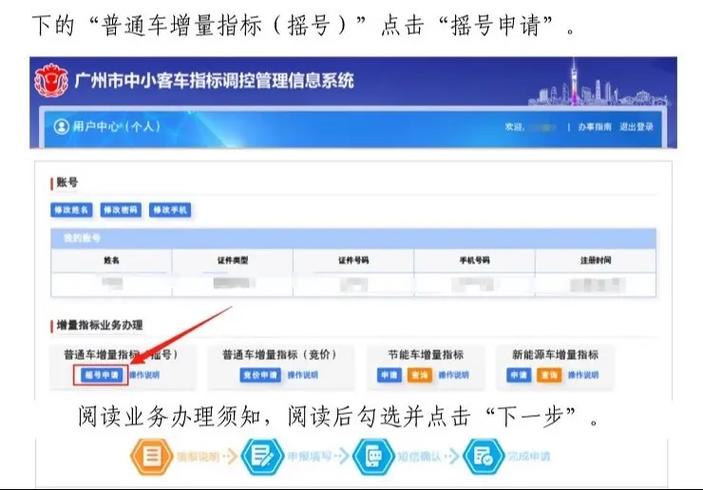Click the 申报填写 step hexagon icon

pos(262,456)
